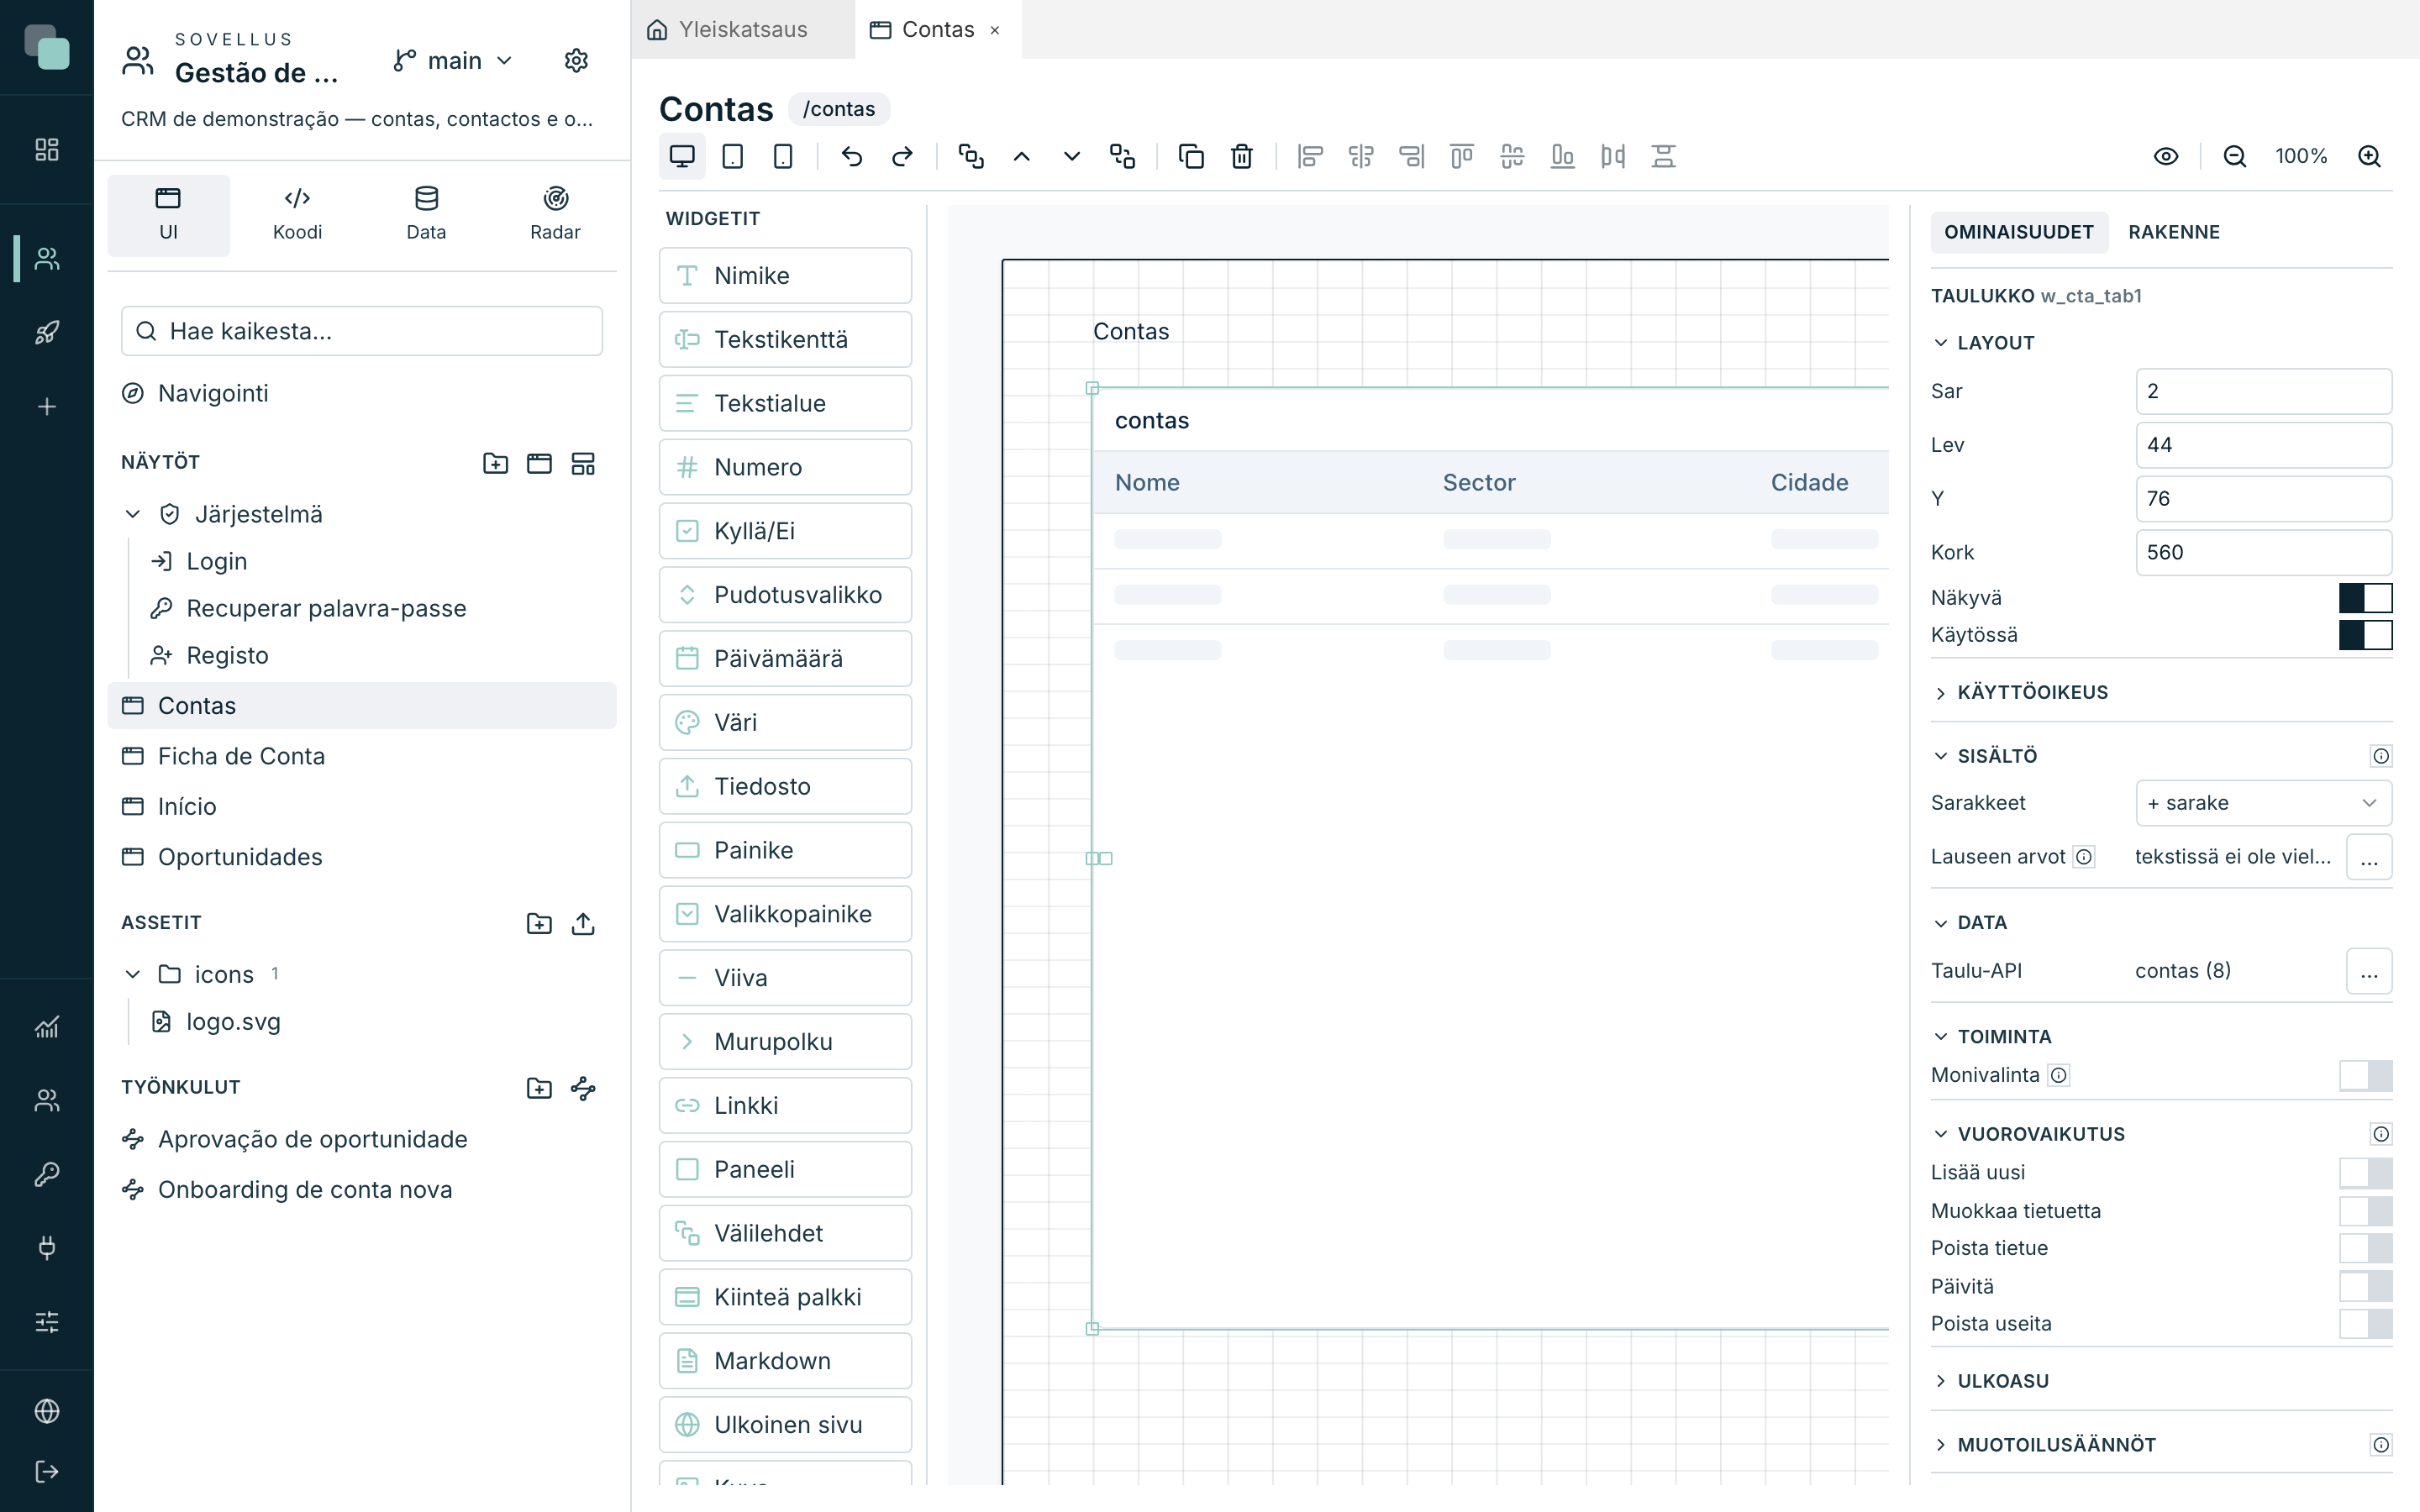Zoom in the canvas
Viewport: 2420px width, 1512px height.
pyautogui.click(x=2369, y=156)
